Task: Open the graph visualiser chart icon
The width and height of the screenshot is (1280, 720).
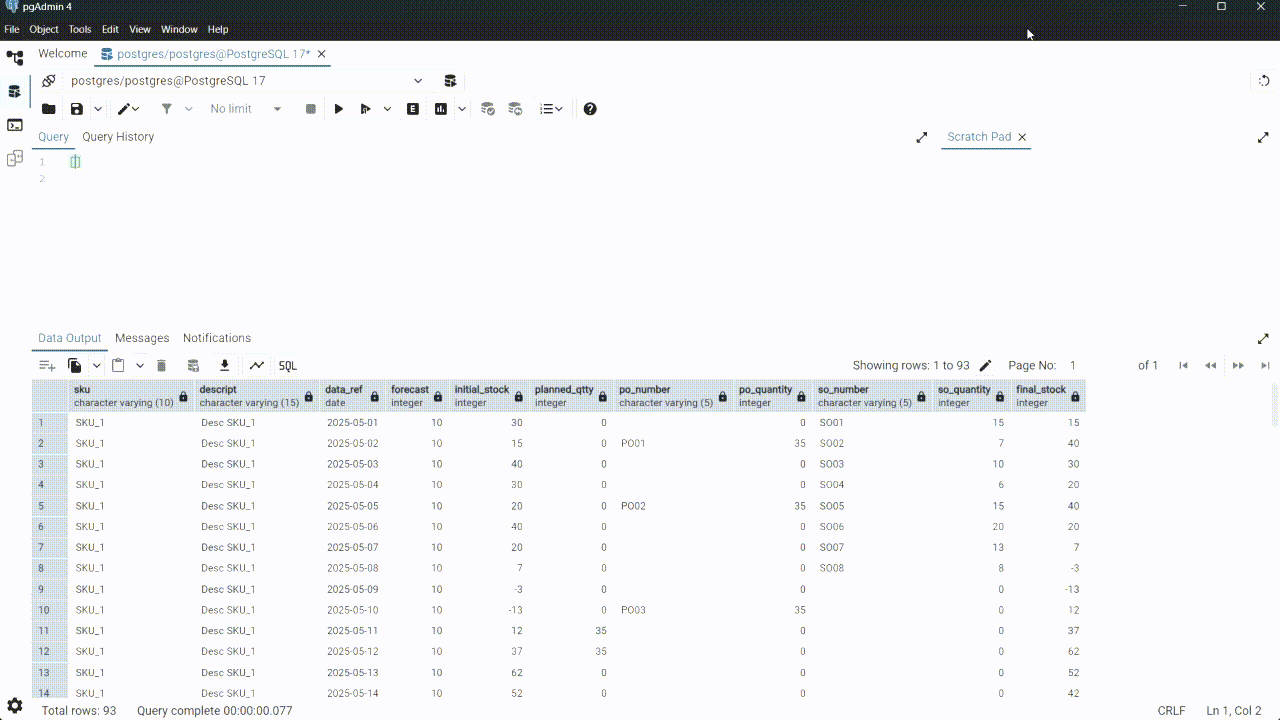Action: point(257,366)
